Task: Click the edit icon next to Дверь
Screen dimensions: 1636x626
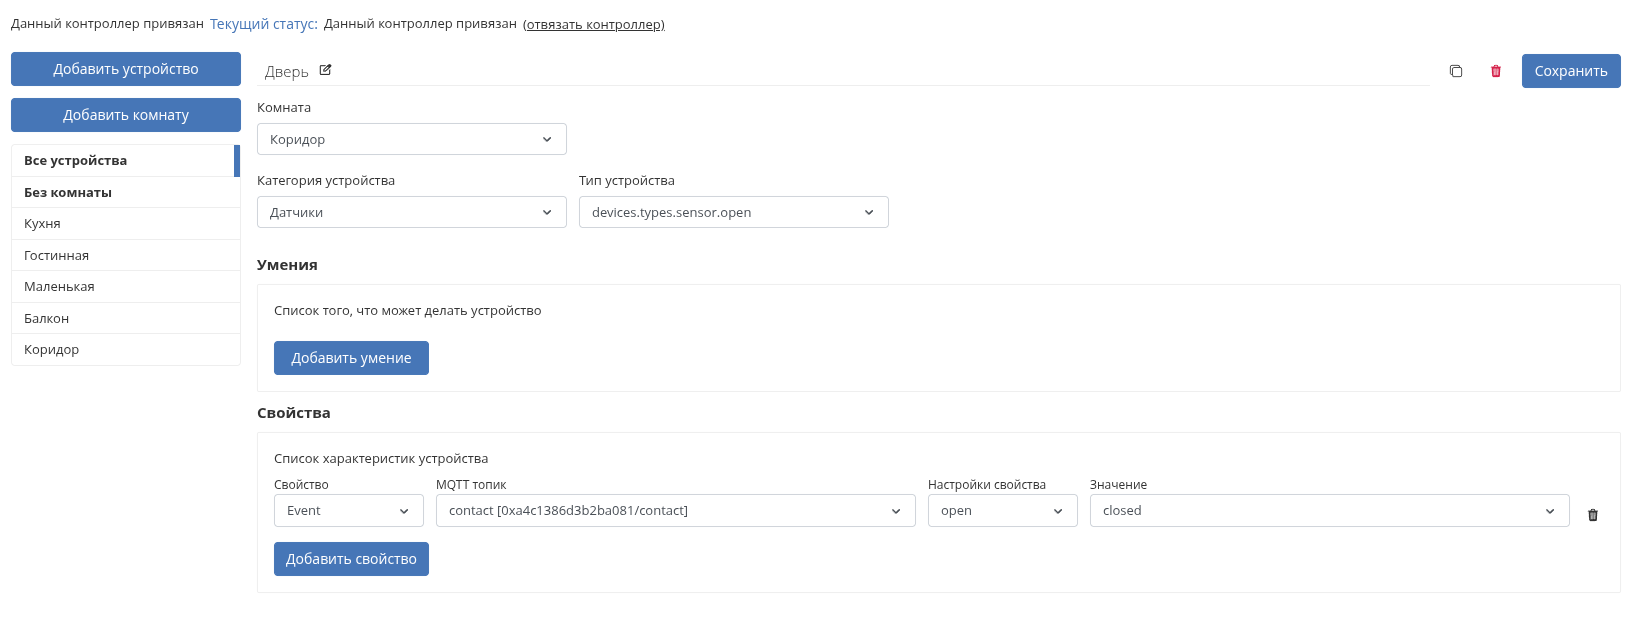Action: 325,70
